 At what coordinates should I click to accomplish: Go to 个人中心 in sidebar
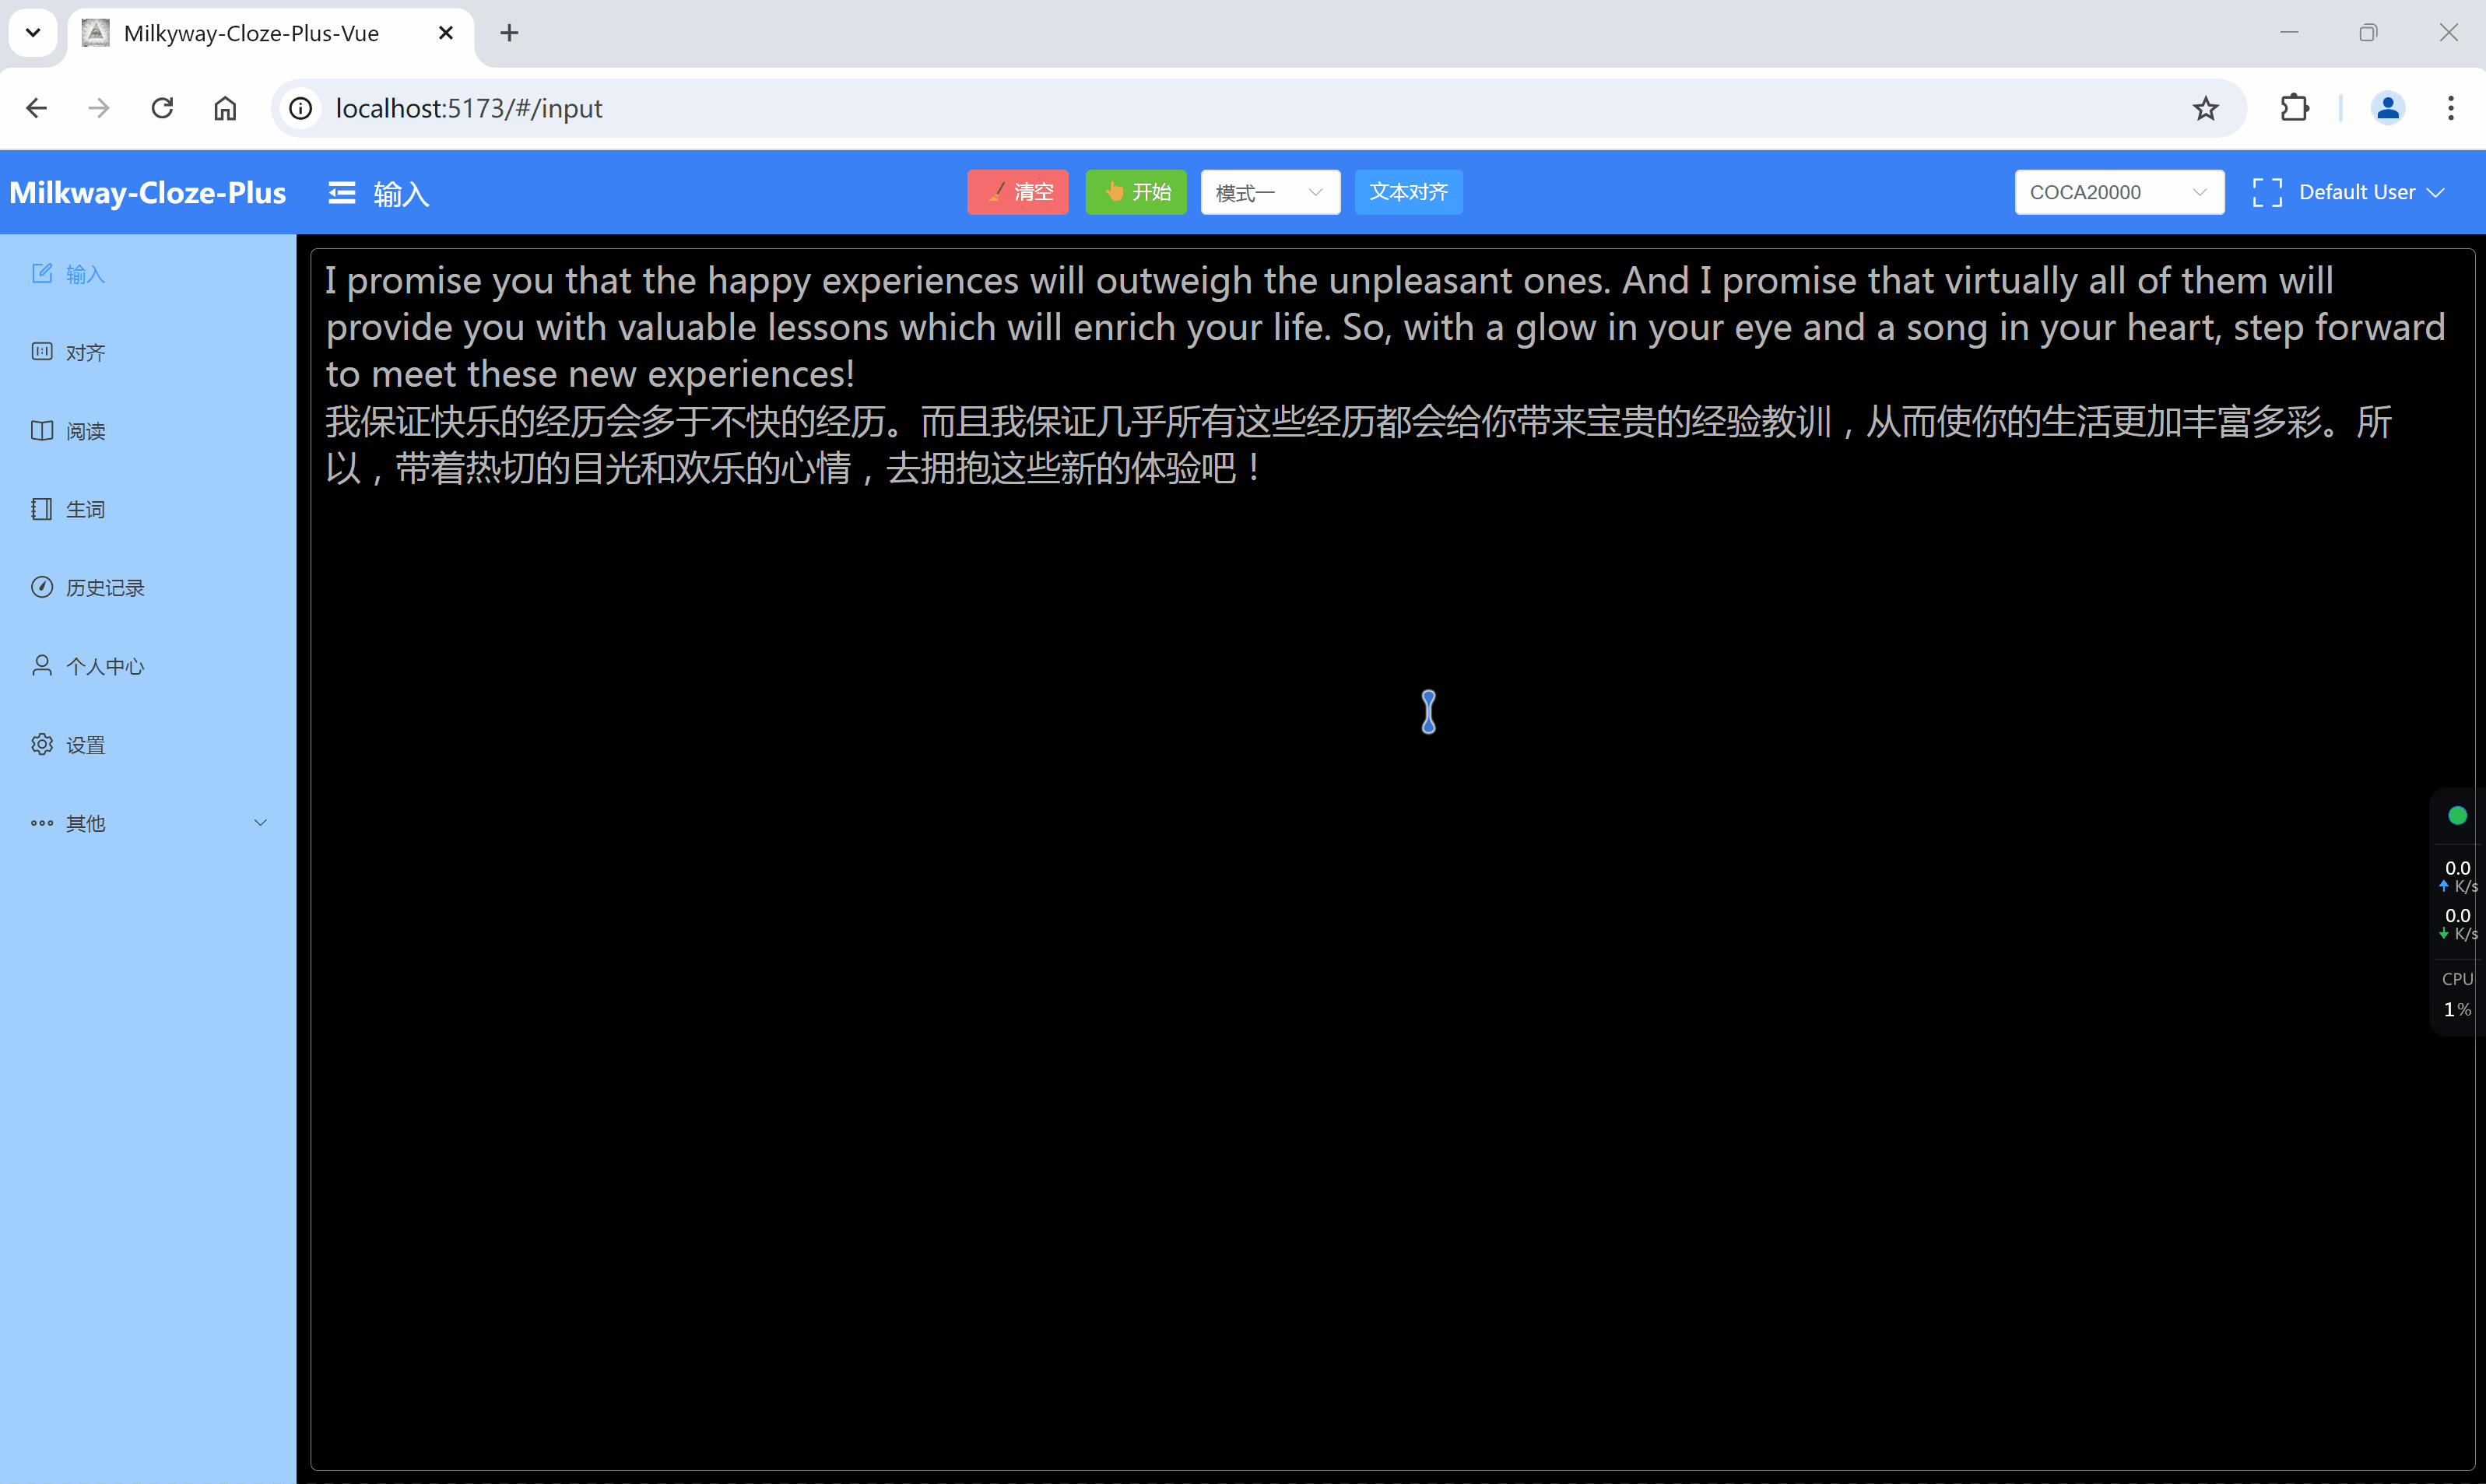(x=148, y=666)
